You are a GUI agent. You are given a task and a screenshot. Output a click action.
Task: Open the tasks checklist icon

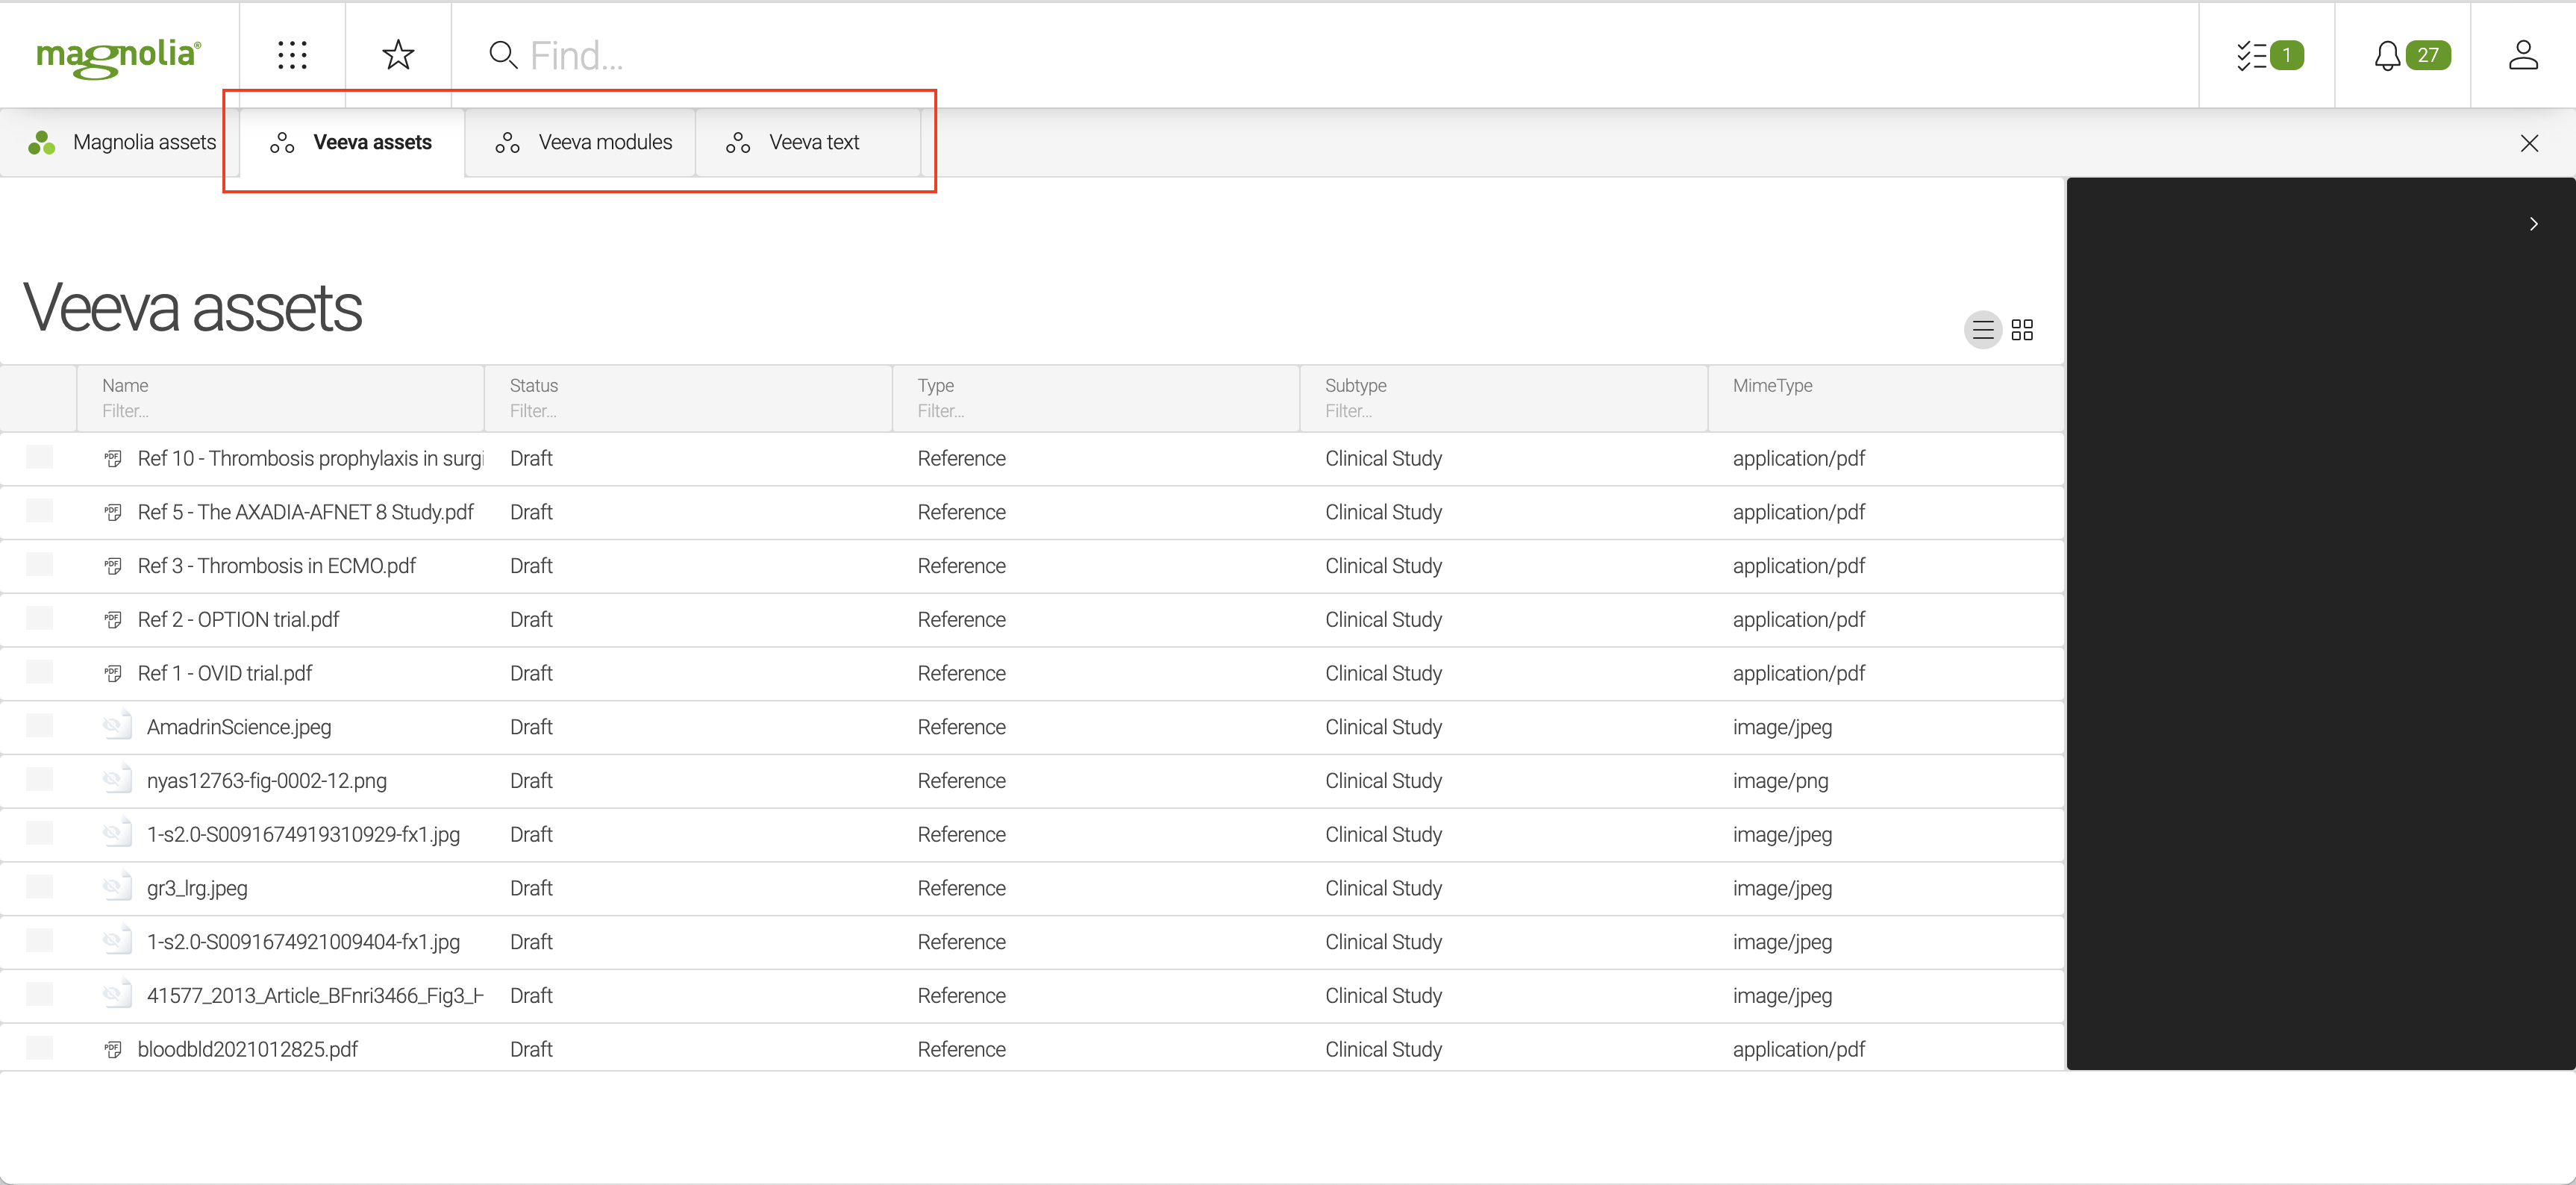coord(2252,55)
